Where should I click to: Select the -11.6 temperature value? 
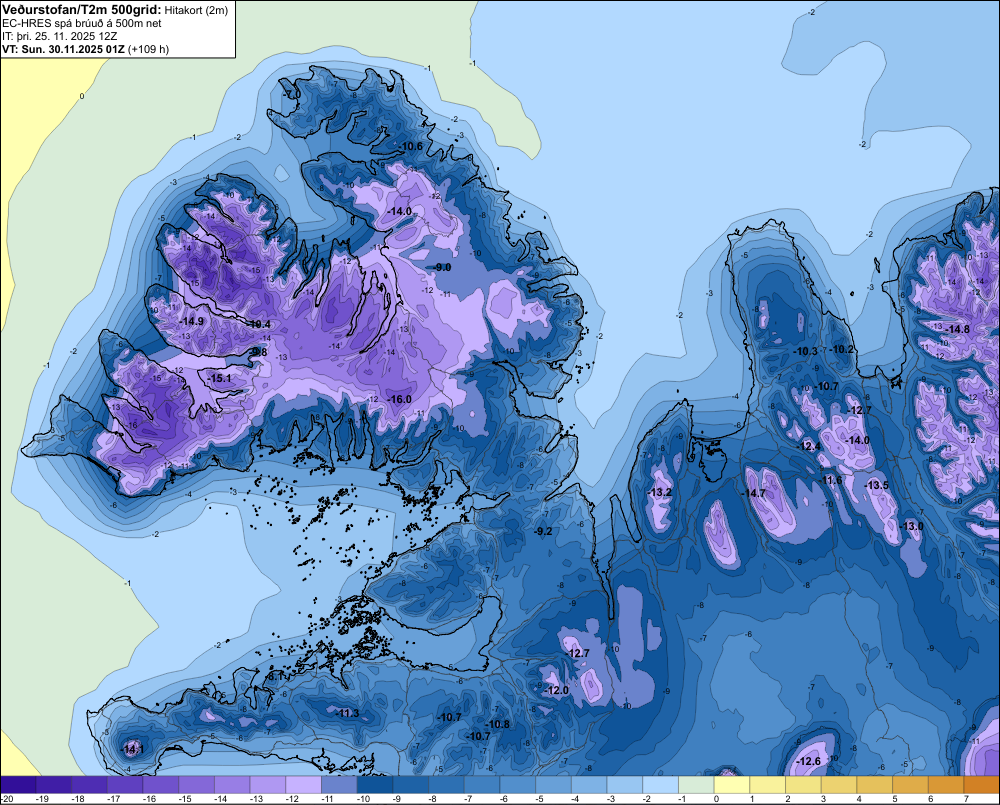830,480
